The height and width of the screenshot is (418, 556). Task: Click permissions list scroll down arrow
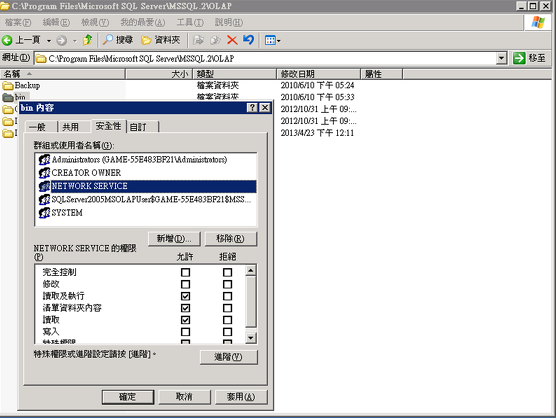tap(250, 338)
